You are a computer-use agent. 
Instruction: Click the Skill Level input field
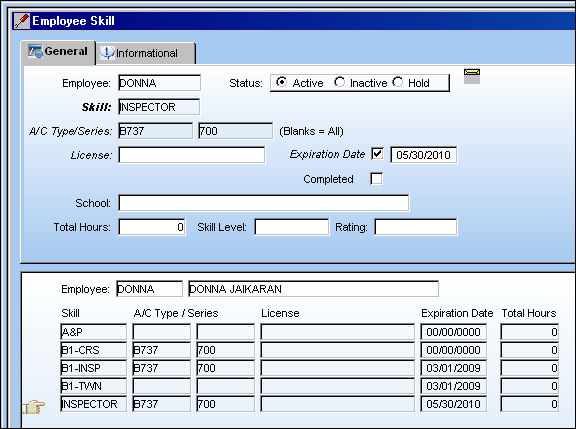292,227
